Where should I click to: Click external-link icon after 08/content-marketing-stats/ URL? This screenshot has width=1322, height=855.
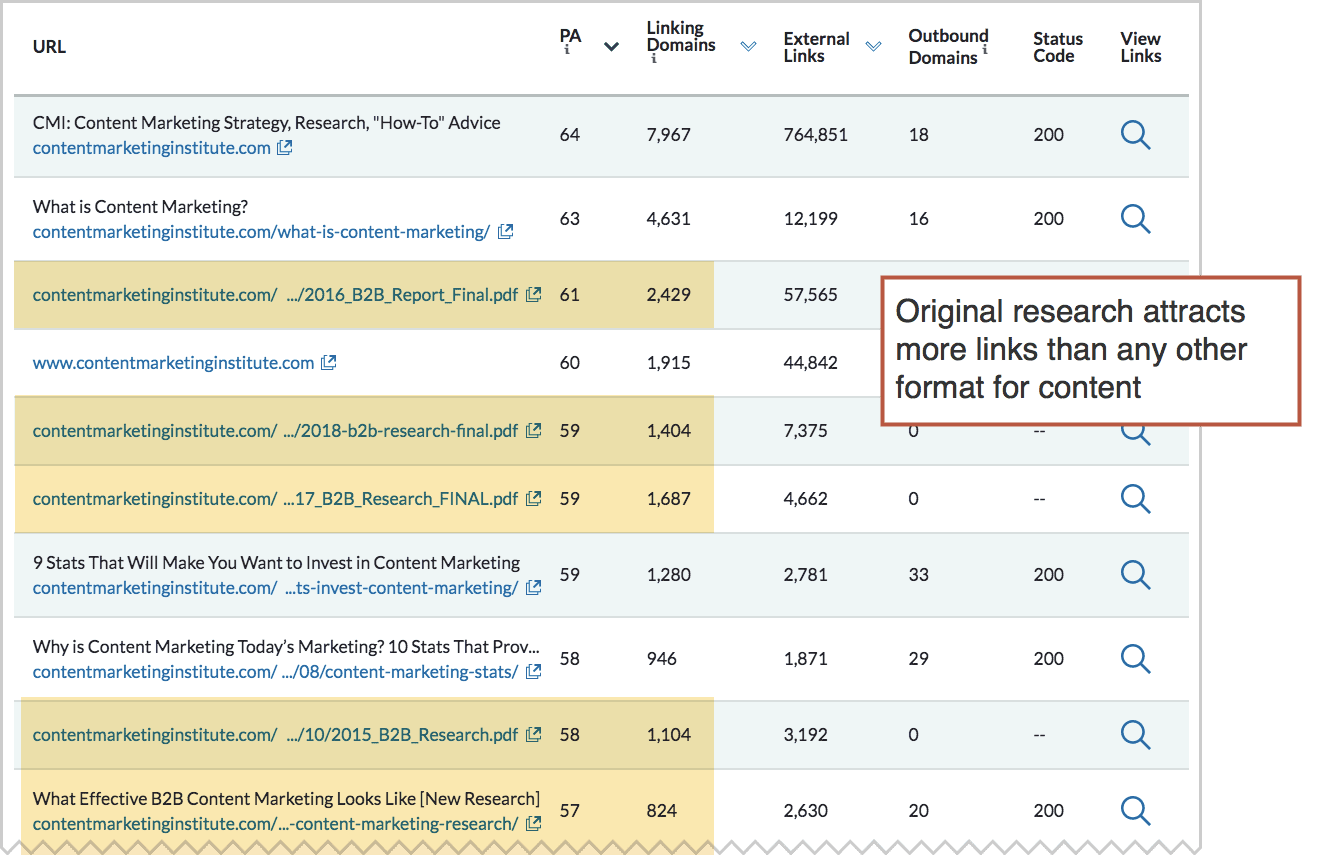pos(534,672)
